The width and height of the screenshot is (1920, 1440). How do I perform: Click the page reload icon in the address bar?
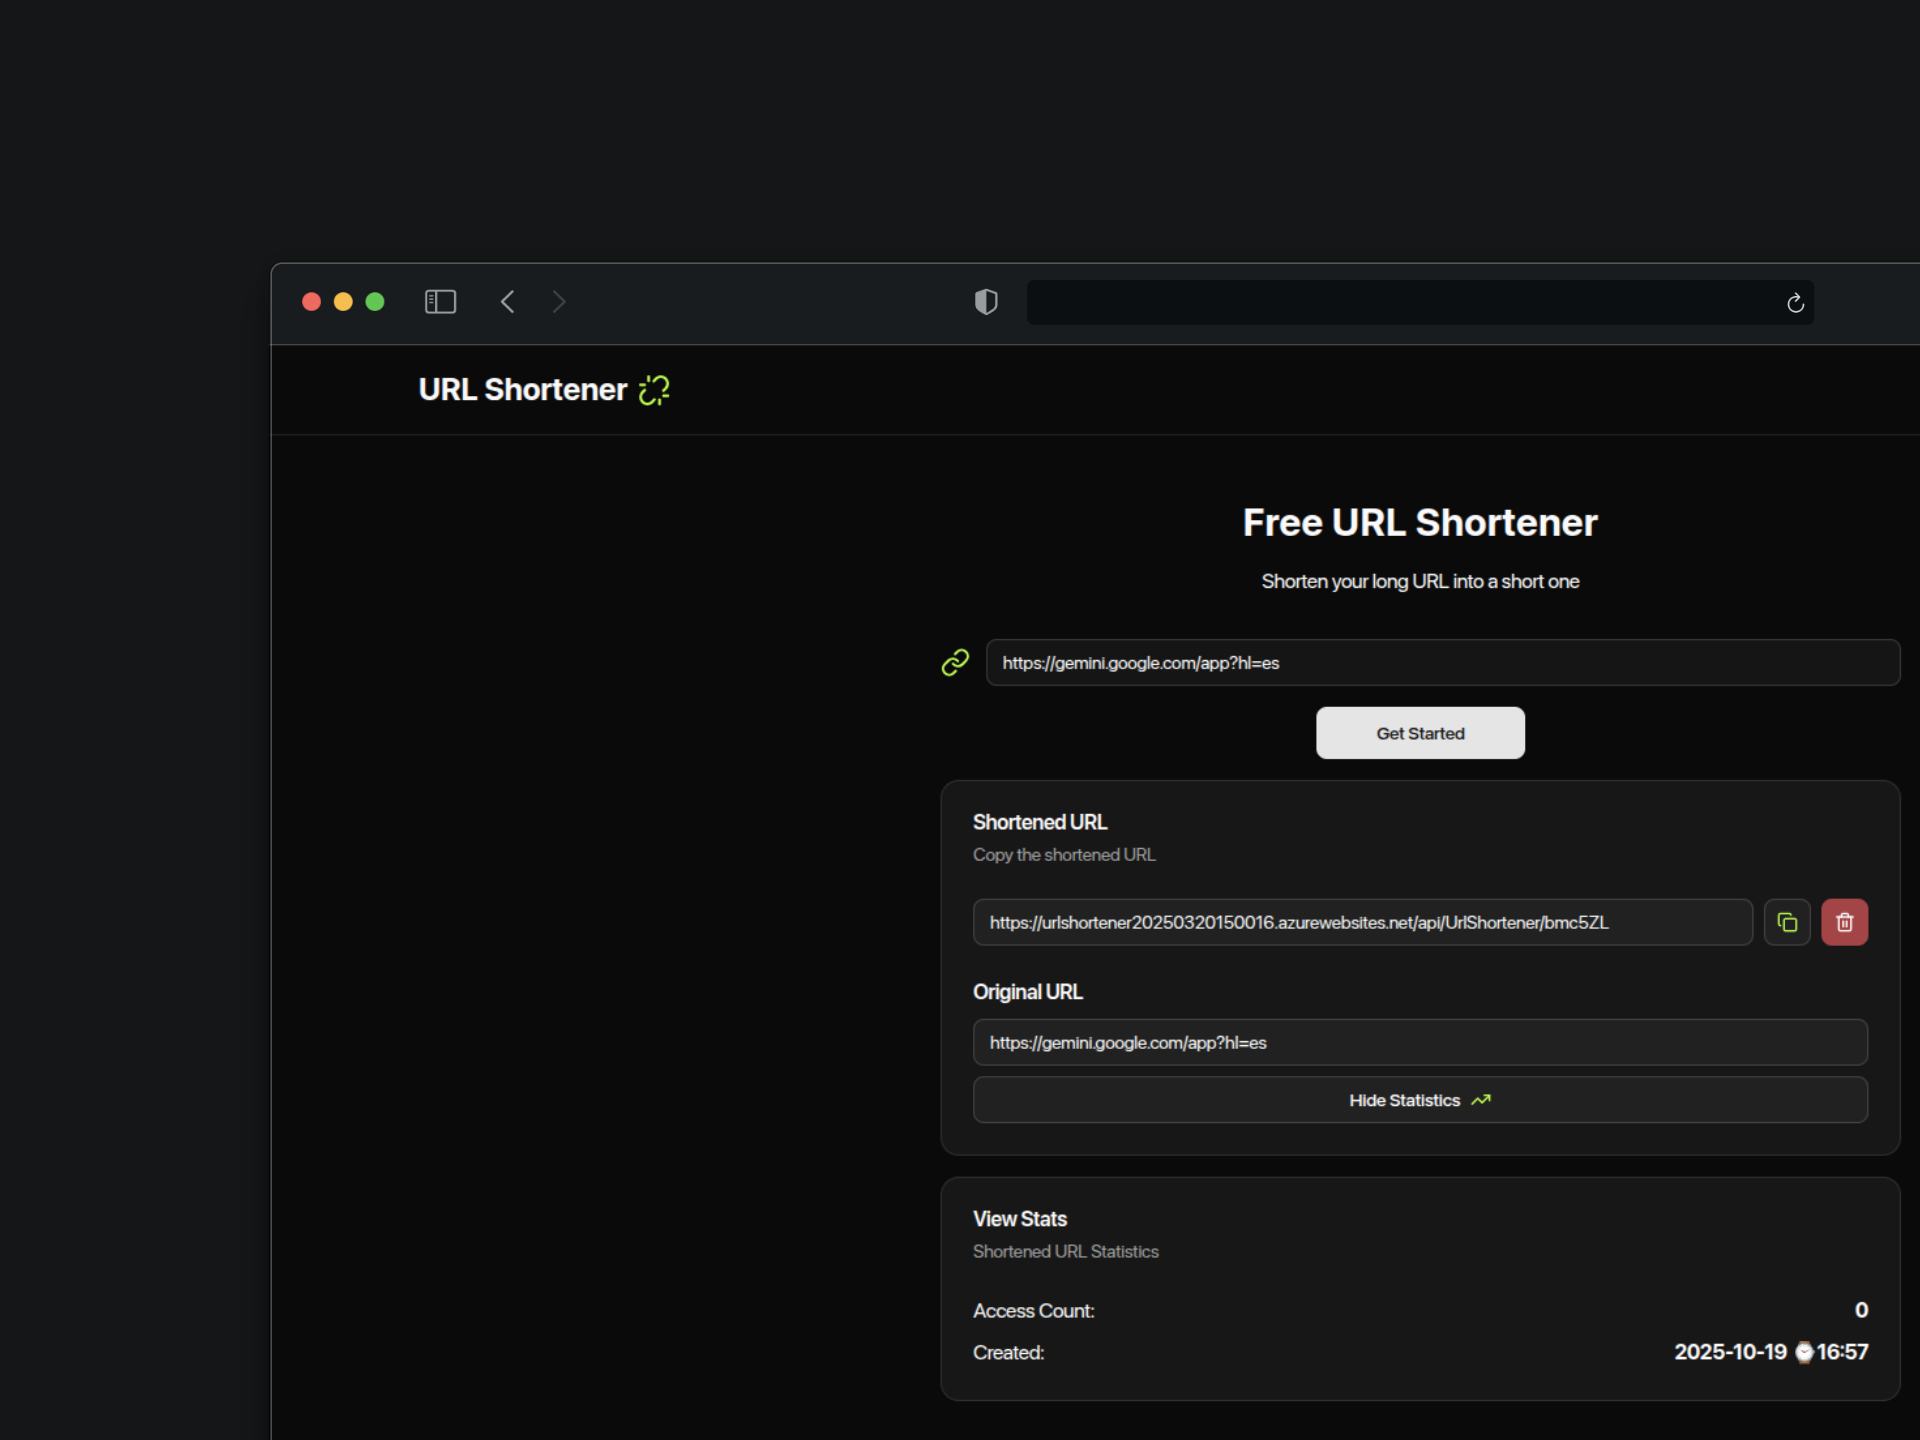[1794, 302]
